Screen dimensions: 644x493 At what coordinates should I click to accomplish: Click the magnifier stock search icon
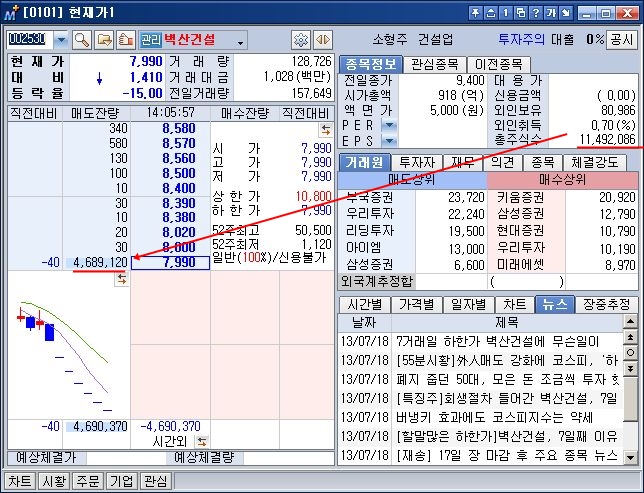tap(82, 40)
